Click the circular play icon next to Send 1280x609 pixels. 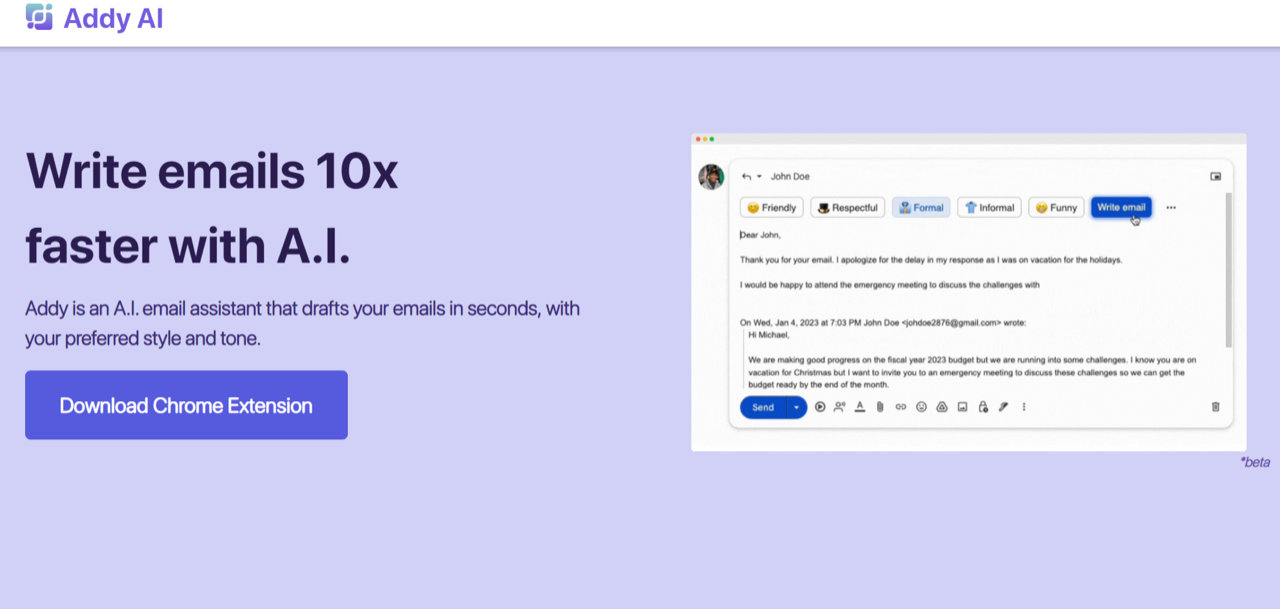(820, 407)
